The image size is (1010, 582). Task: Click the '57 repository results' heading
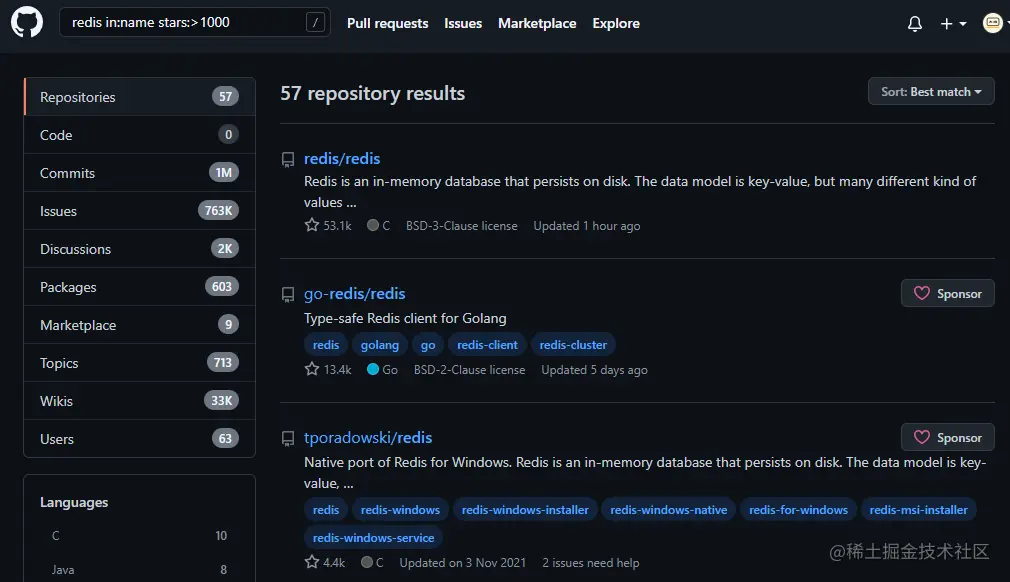click(x=372, y=93)
